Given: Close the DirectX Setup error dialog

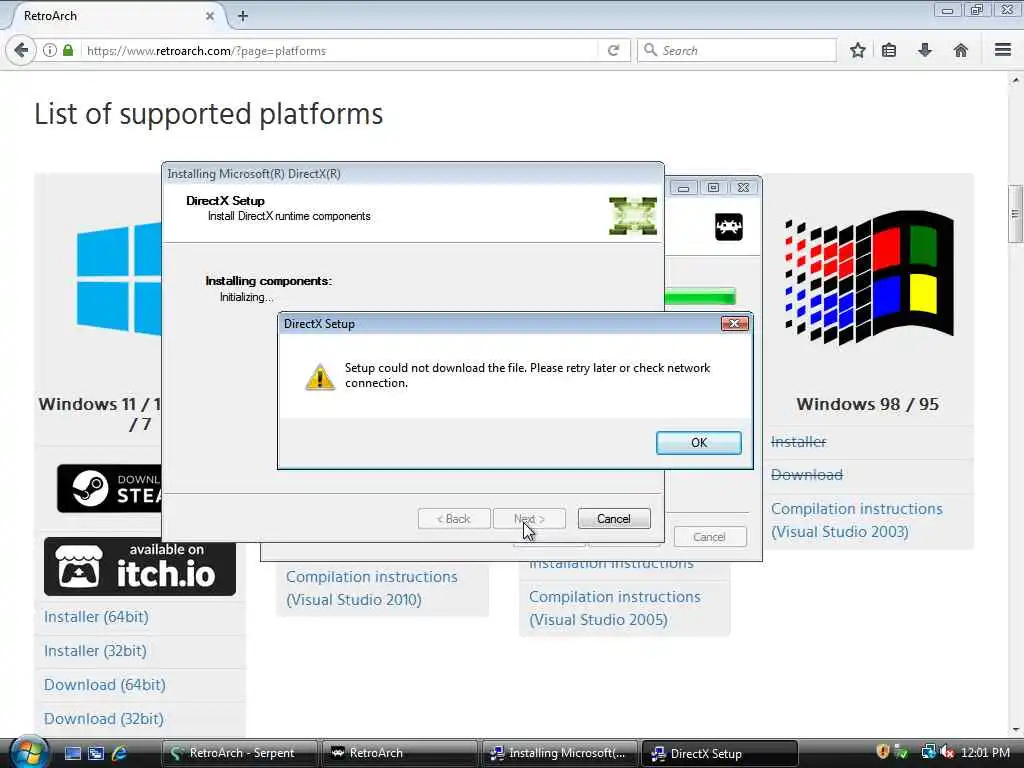Looking at the screenshot, I should (734, 323).
